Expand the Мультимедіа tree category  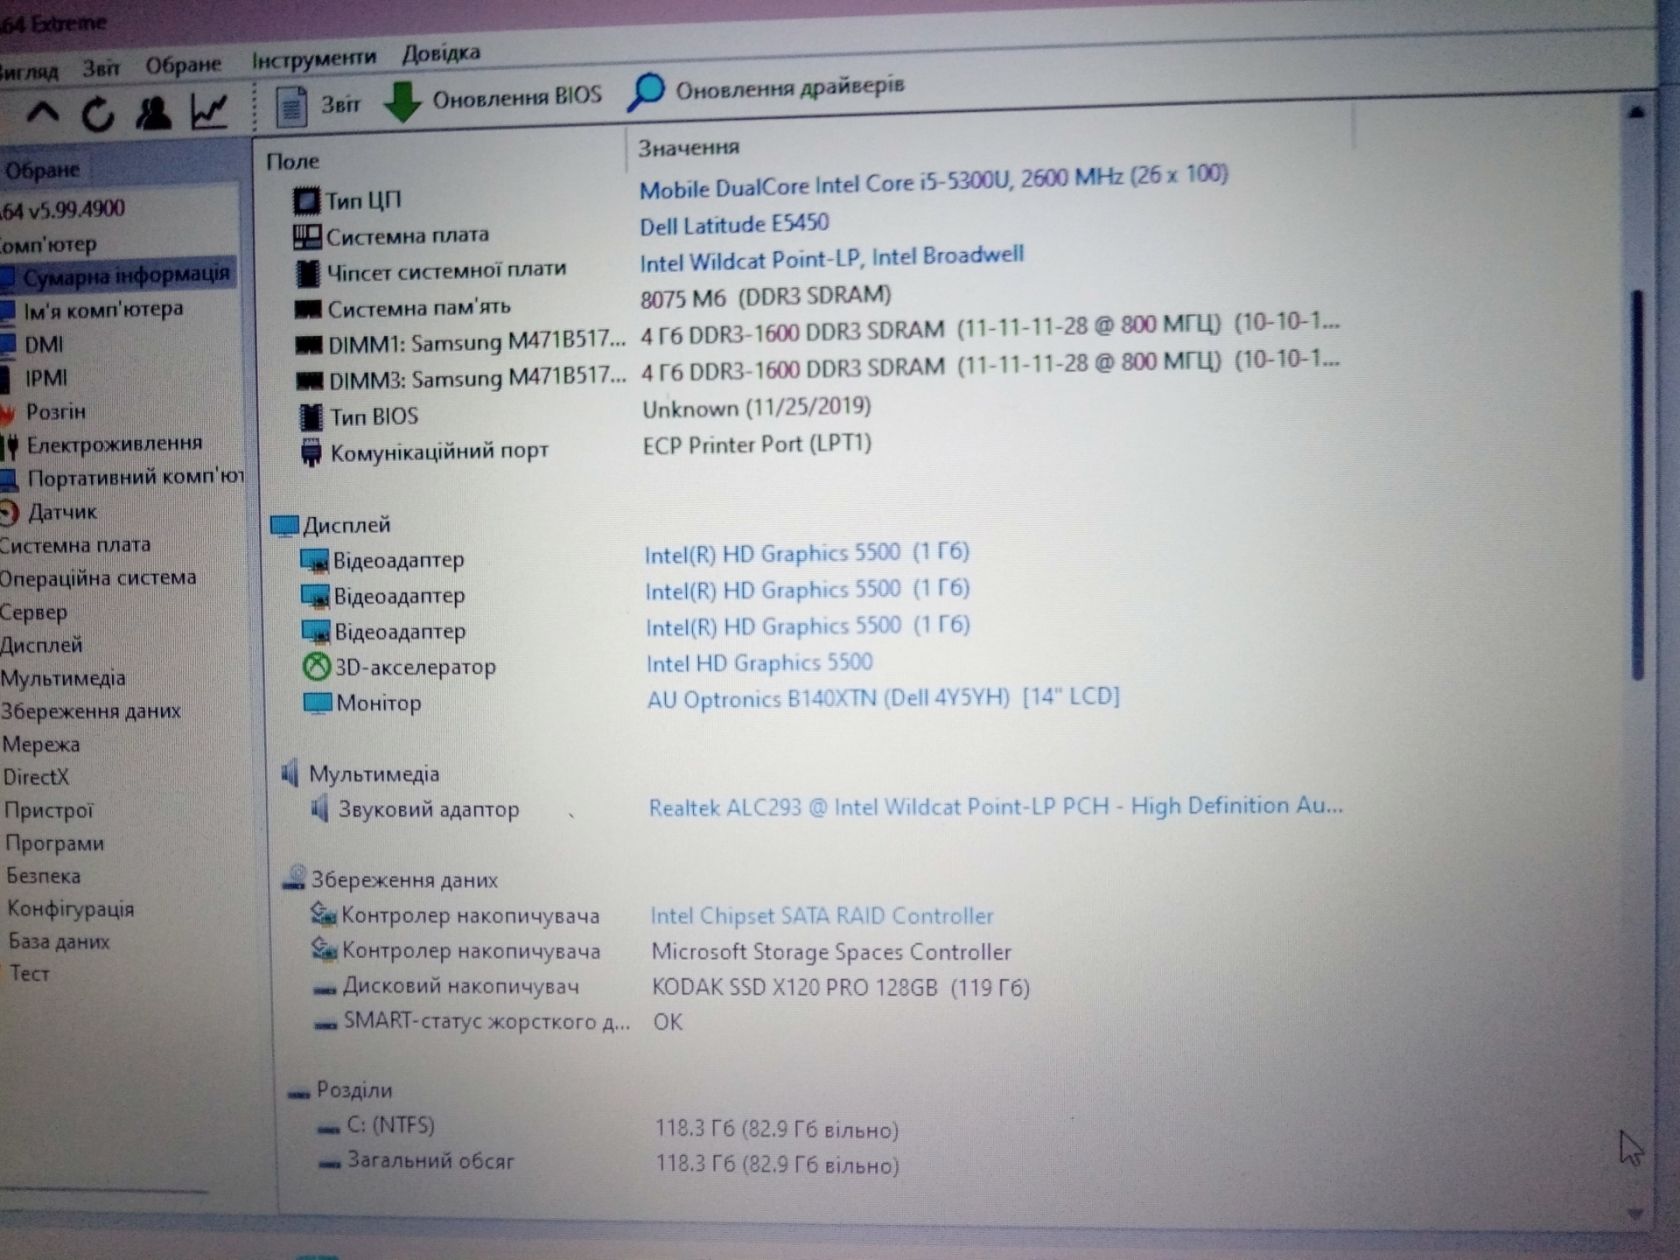pyautogui.click(x=63, y=678)
